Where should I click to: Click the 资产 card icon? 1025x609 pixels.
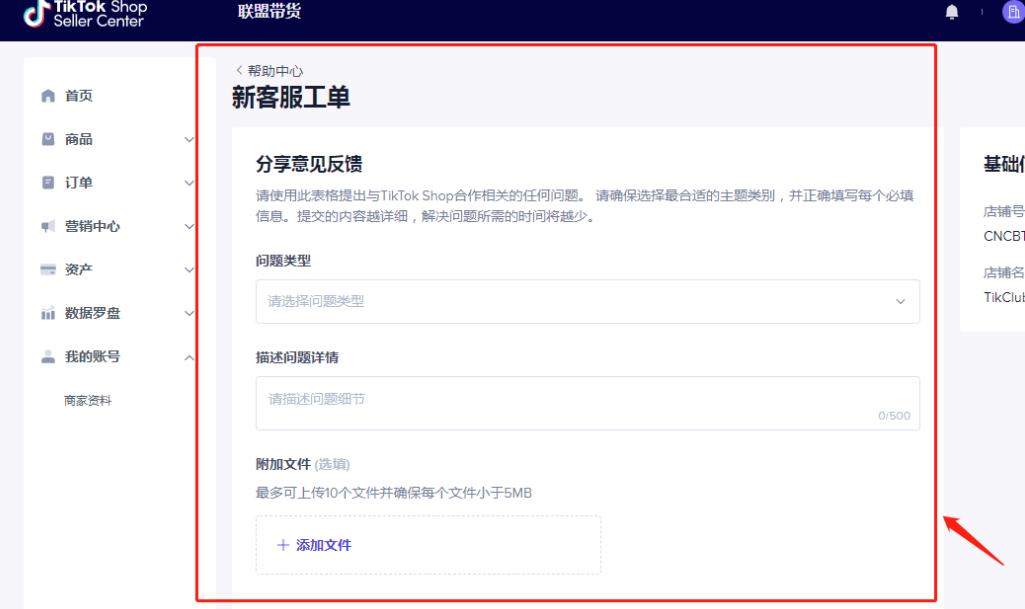click(48, 270)
